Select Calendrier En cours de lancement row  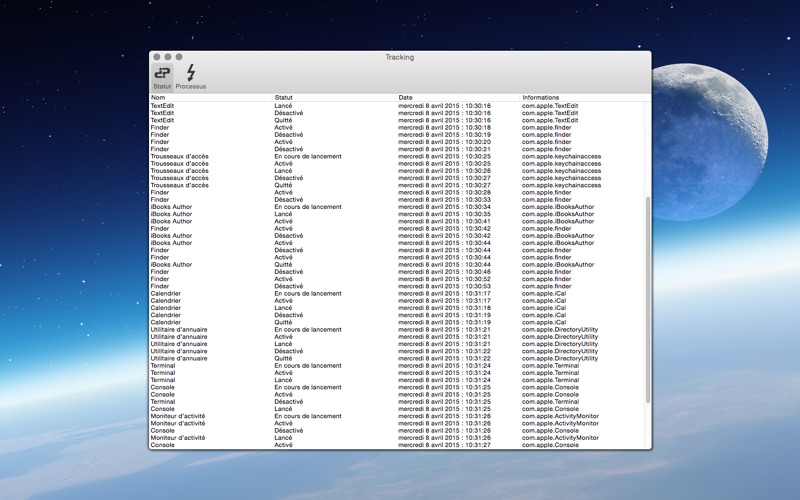397,293
